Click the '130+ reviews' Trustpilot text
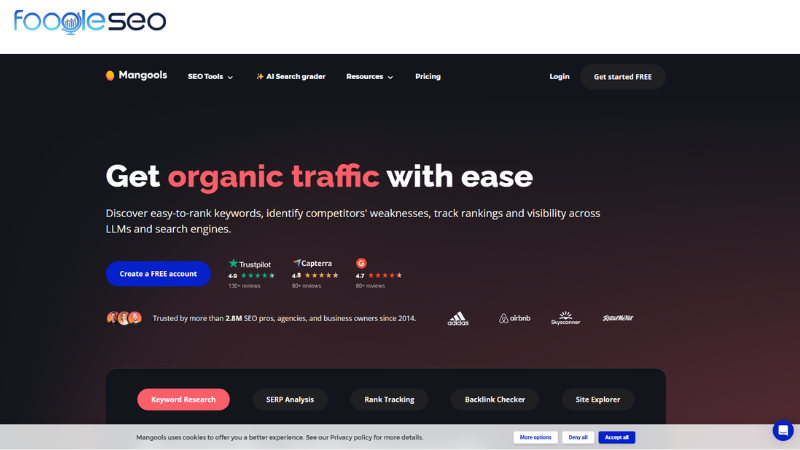 (244, 286)
